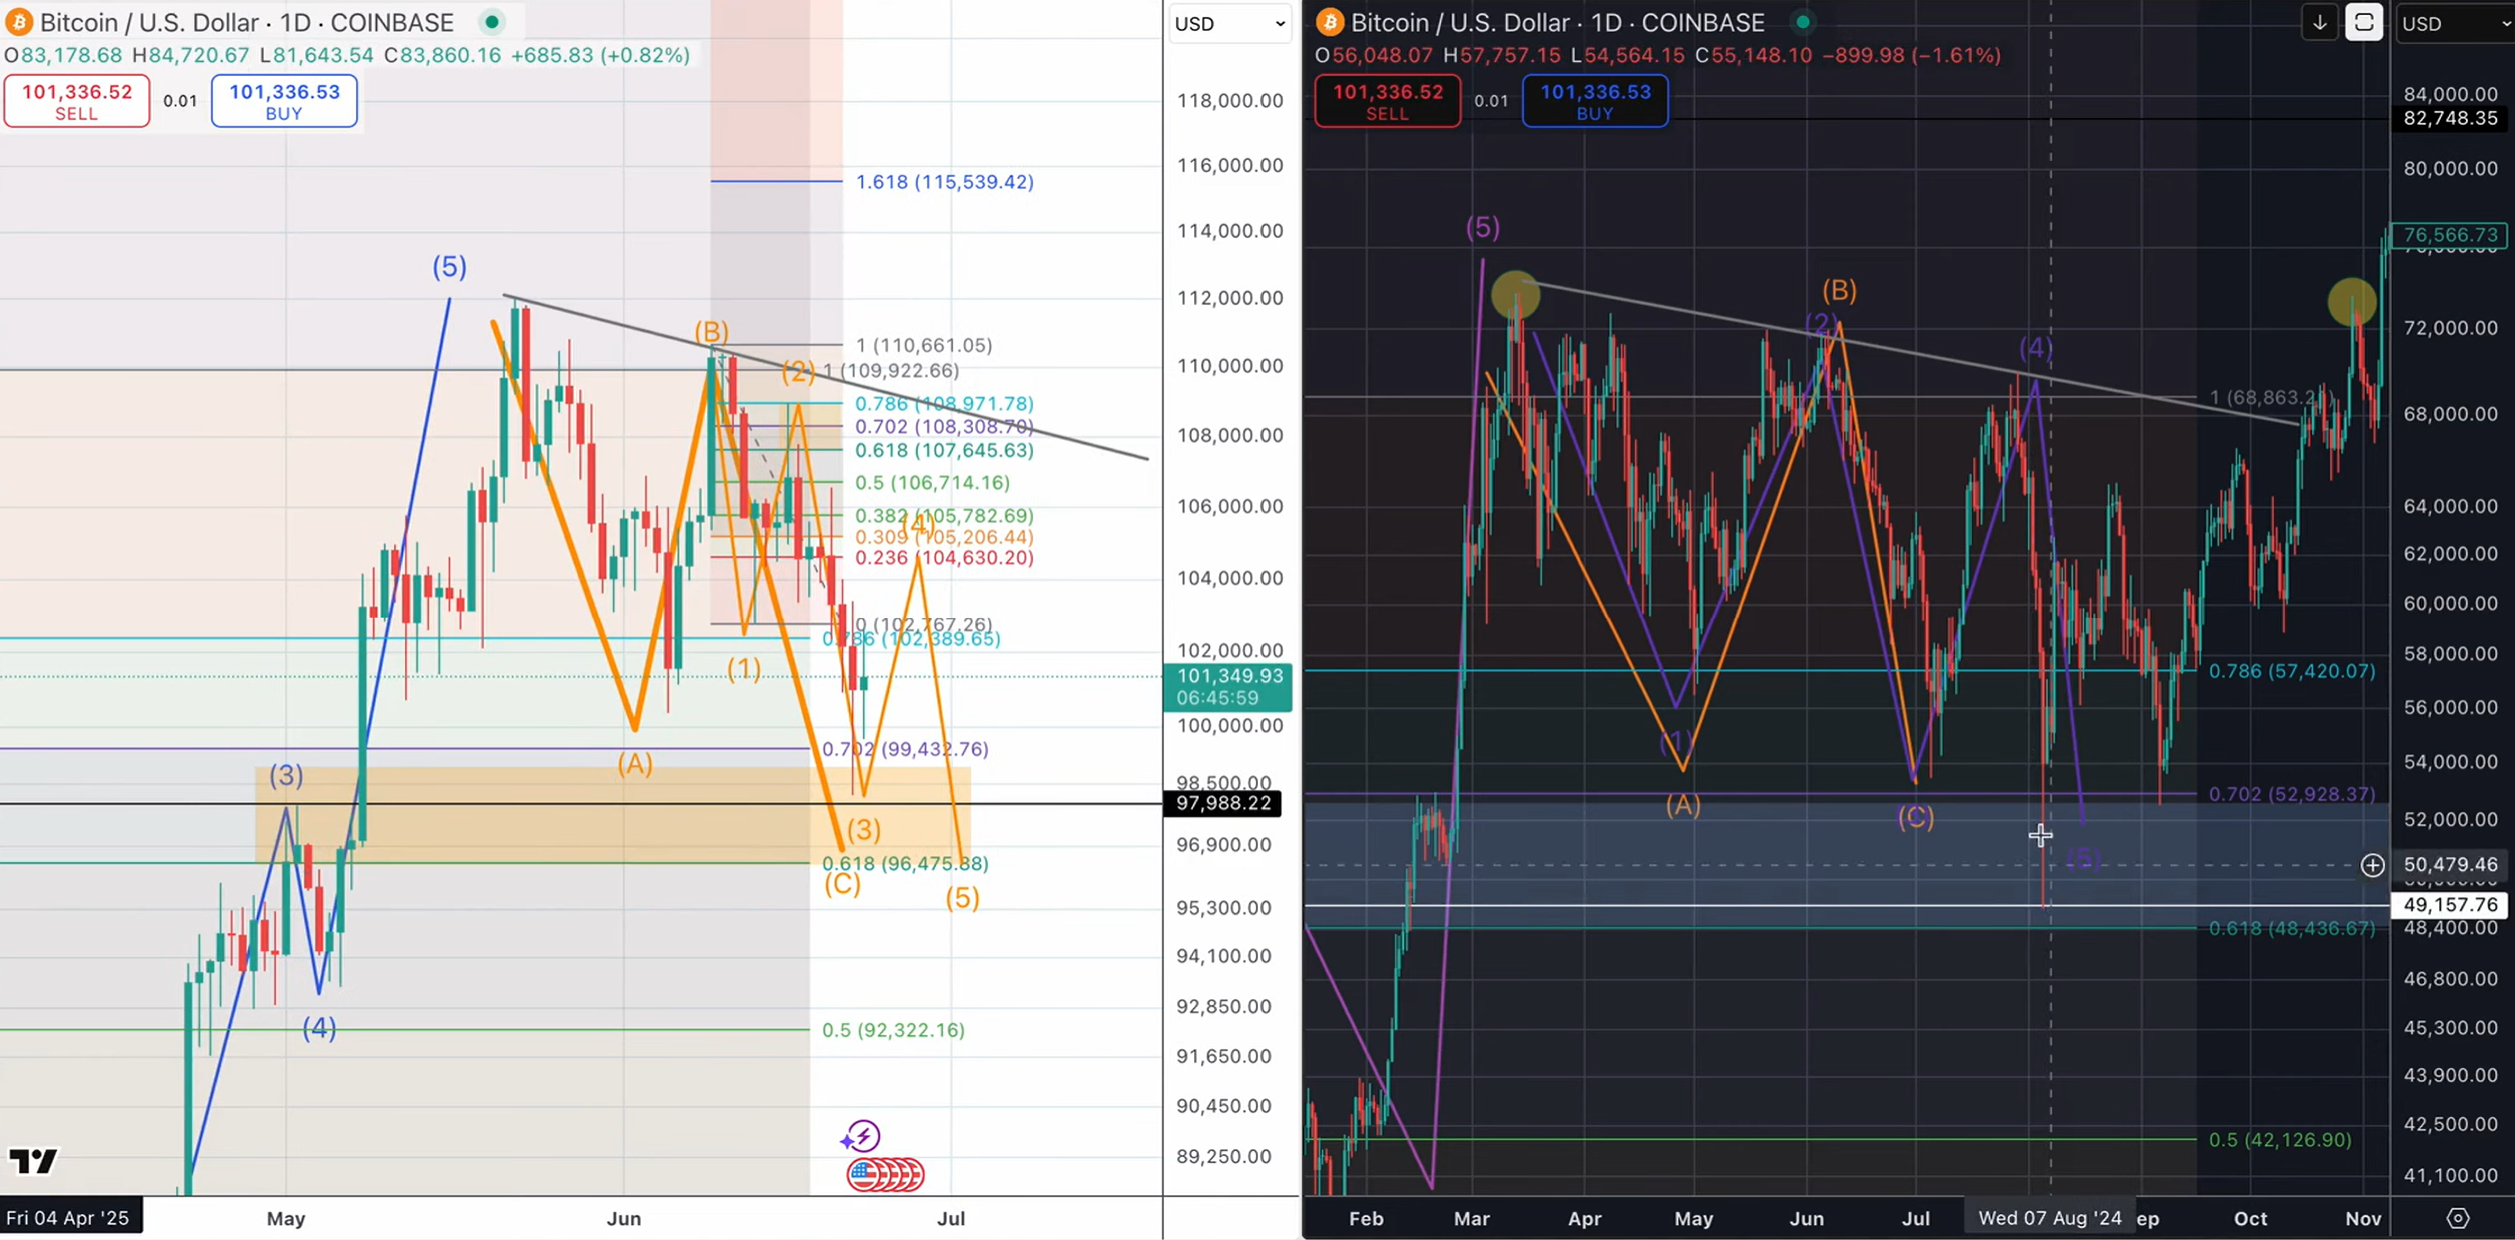
Task: Click the down arrow button on right chart
Action: pyautogui.click(x=2319, y=23)
